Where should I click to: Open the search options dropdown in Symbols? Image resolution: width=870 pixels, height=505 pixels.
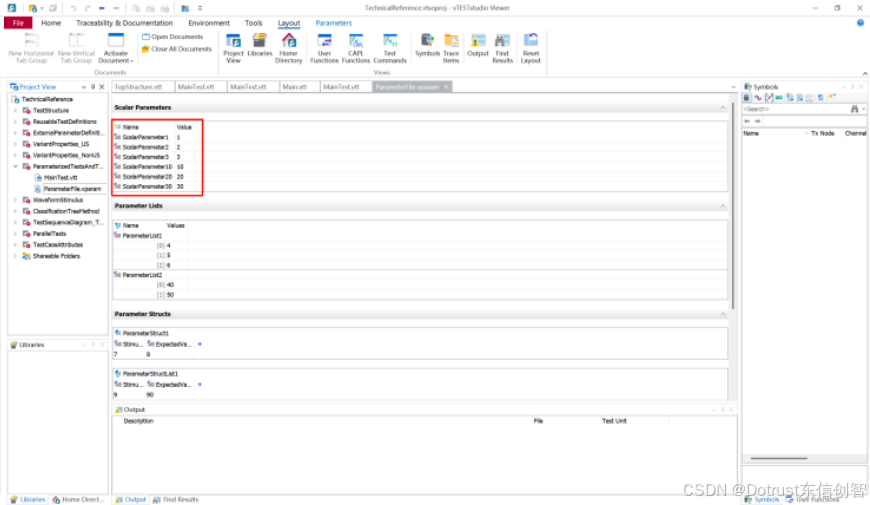tap(864, 109)
